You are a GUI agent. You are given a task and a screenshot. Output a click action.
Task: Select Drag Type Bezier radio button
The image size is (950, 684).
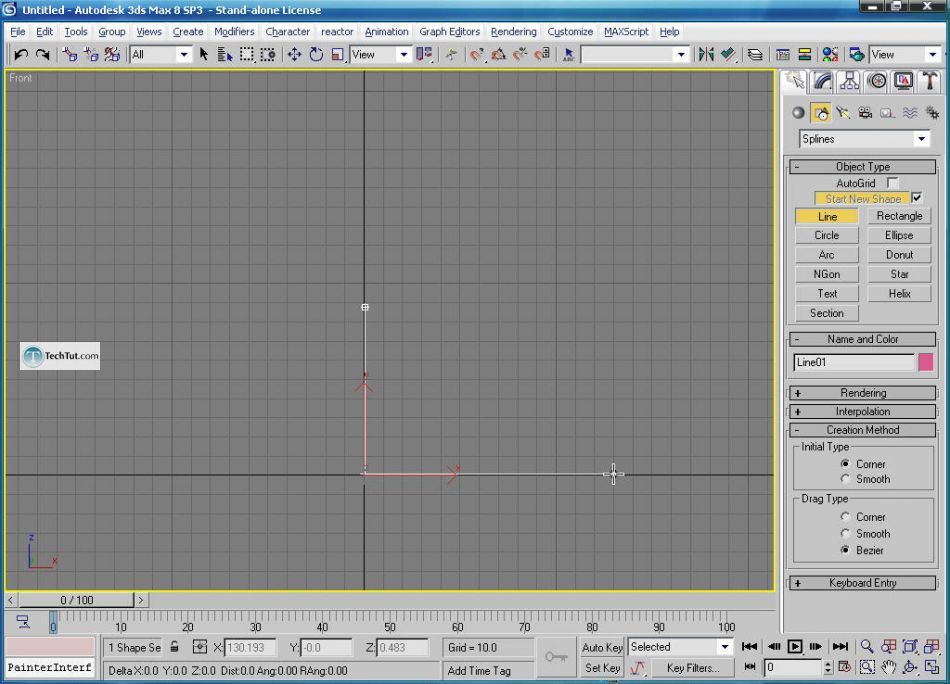[x=845, y=550]
